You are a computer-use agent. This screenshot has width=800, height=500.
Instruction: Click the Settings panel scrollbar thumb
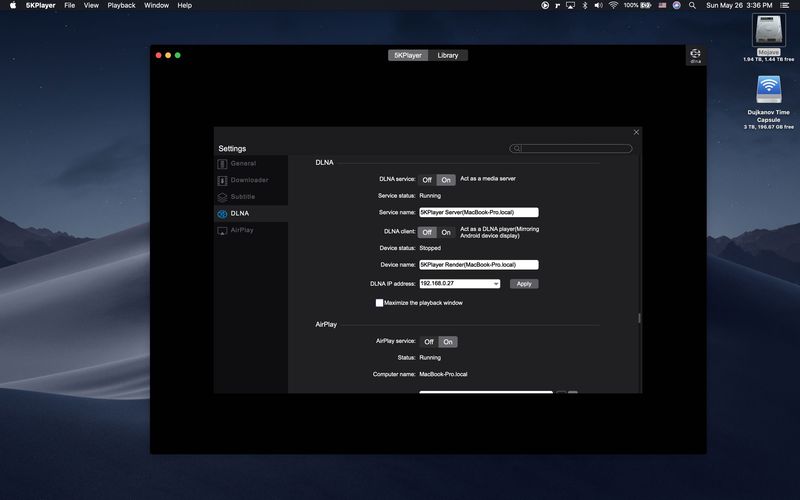639,318
